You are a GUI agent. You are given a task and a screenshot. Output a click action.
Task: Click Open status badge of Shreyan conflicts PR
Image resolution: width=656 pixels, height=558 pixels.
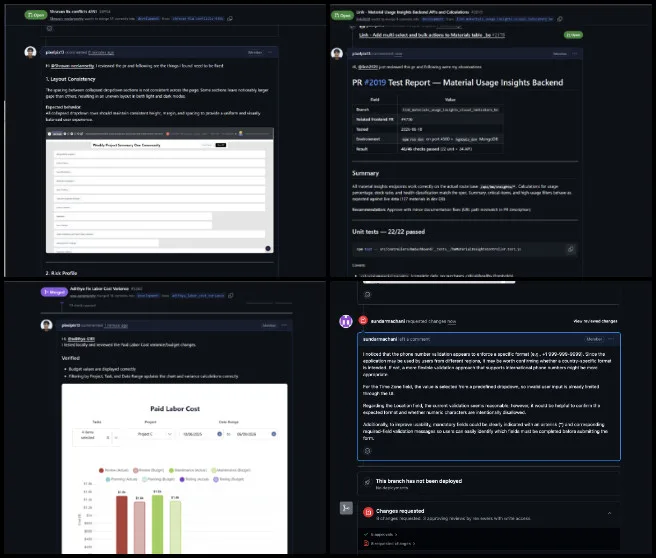tap(36, 15)
